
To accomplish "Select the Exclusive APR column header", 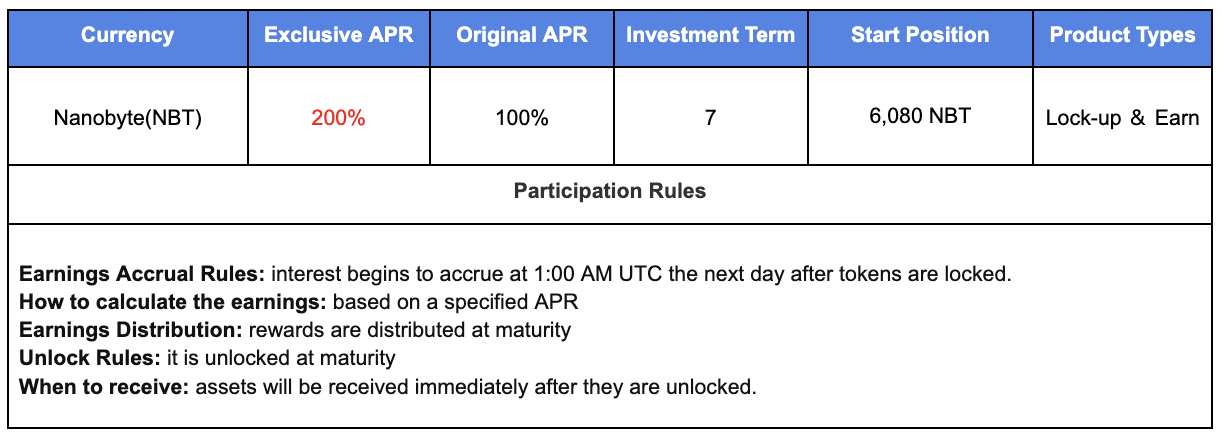I will coord(338,35).
